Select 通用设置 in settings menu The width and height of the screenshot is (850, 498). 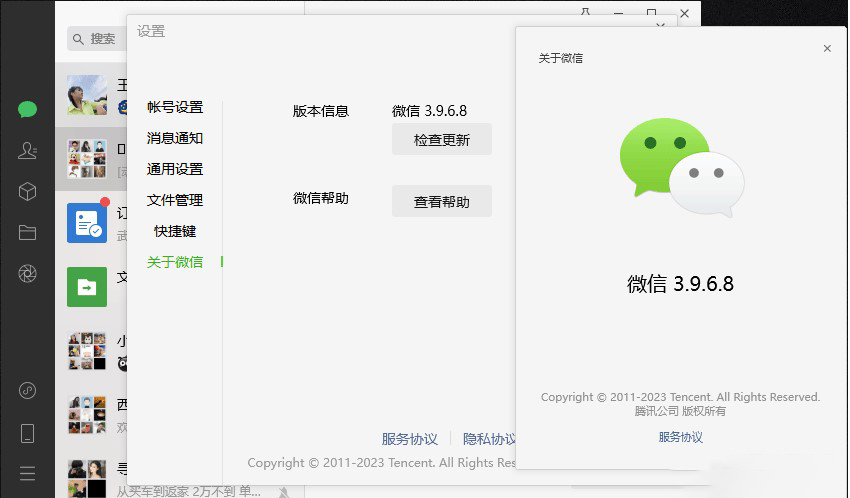point(175,169)
